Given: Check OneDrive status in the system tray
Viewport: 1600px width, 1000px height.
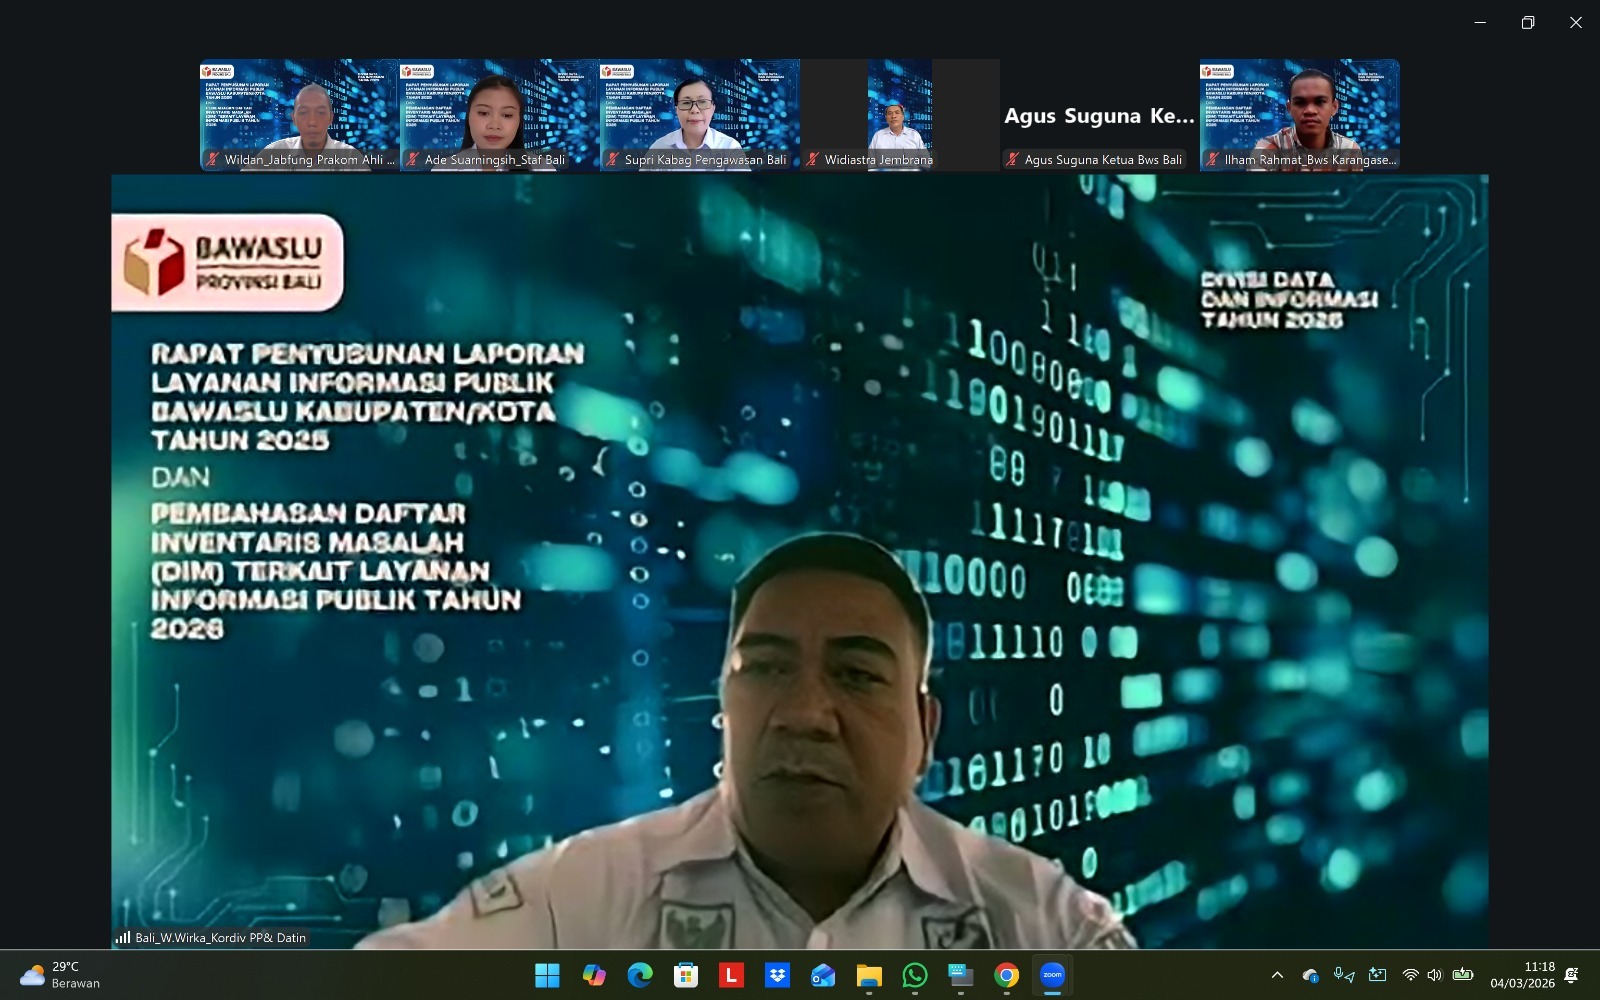Looking at the screenshot, I should click(1310, 975).
